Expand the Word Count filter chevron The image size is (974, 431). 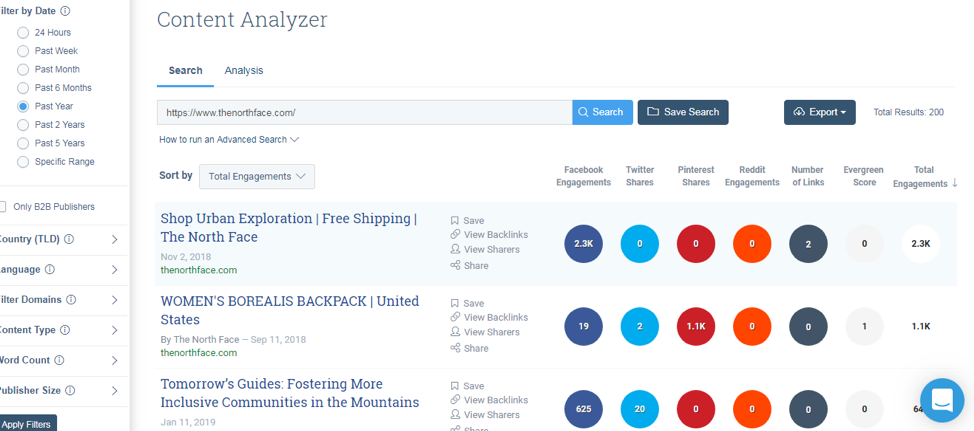click(x=114, y=361)
